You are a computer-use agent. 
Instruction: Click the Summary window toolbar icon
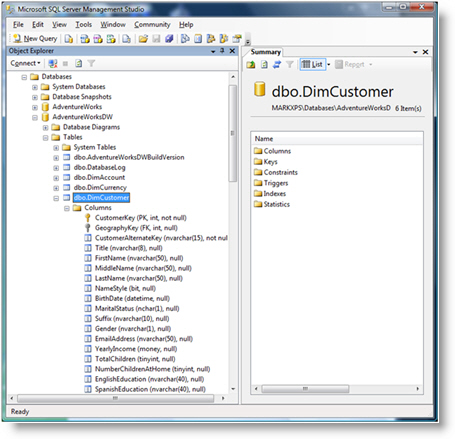198,39
